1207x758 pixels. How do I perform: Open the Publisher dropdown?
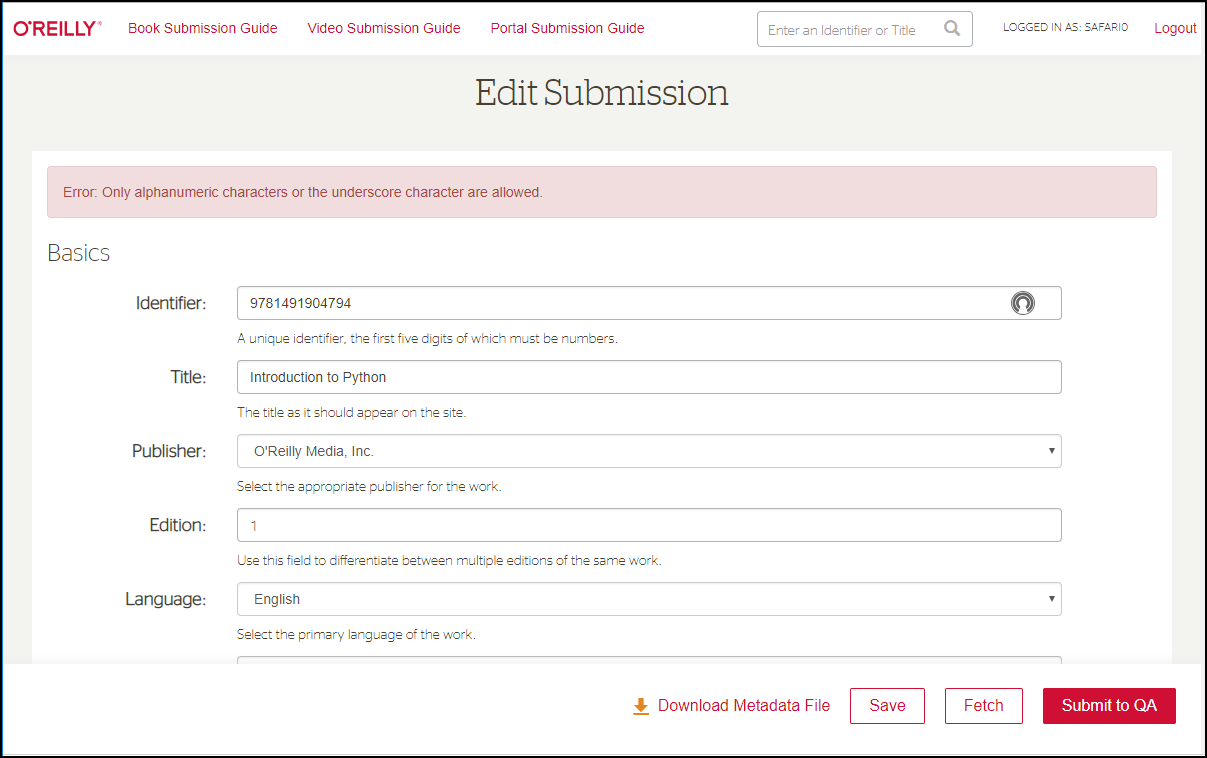pos(649,451)
